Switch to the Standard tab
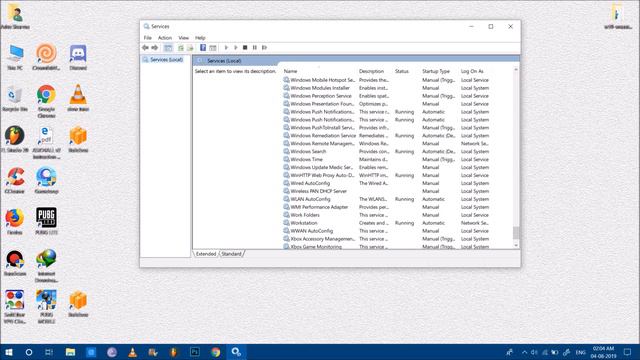 (231, 254)
